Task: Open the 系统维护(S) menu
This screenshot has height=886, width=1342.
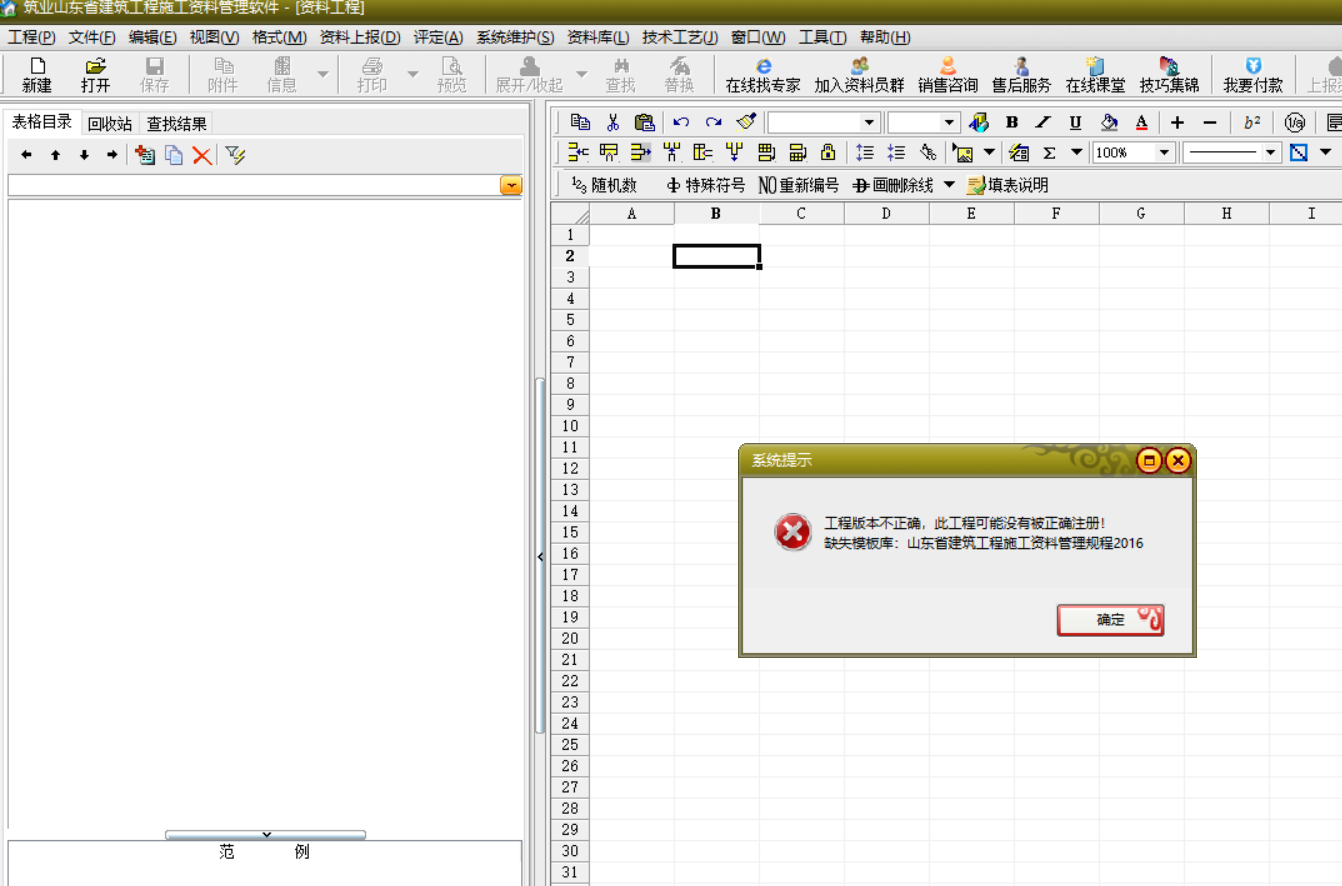Action: [515, 38]
